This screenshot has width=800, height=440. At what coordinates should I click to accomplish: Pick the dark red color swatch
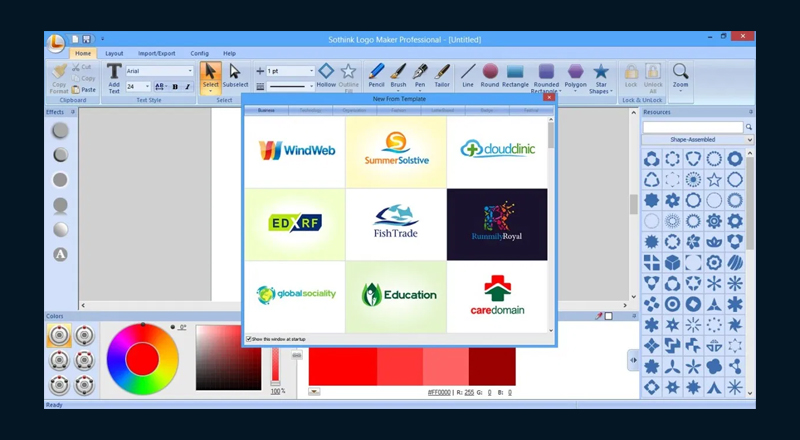(x=491, y=365)
